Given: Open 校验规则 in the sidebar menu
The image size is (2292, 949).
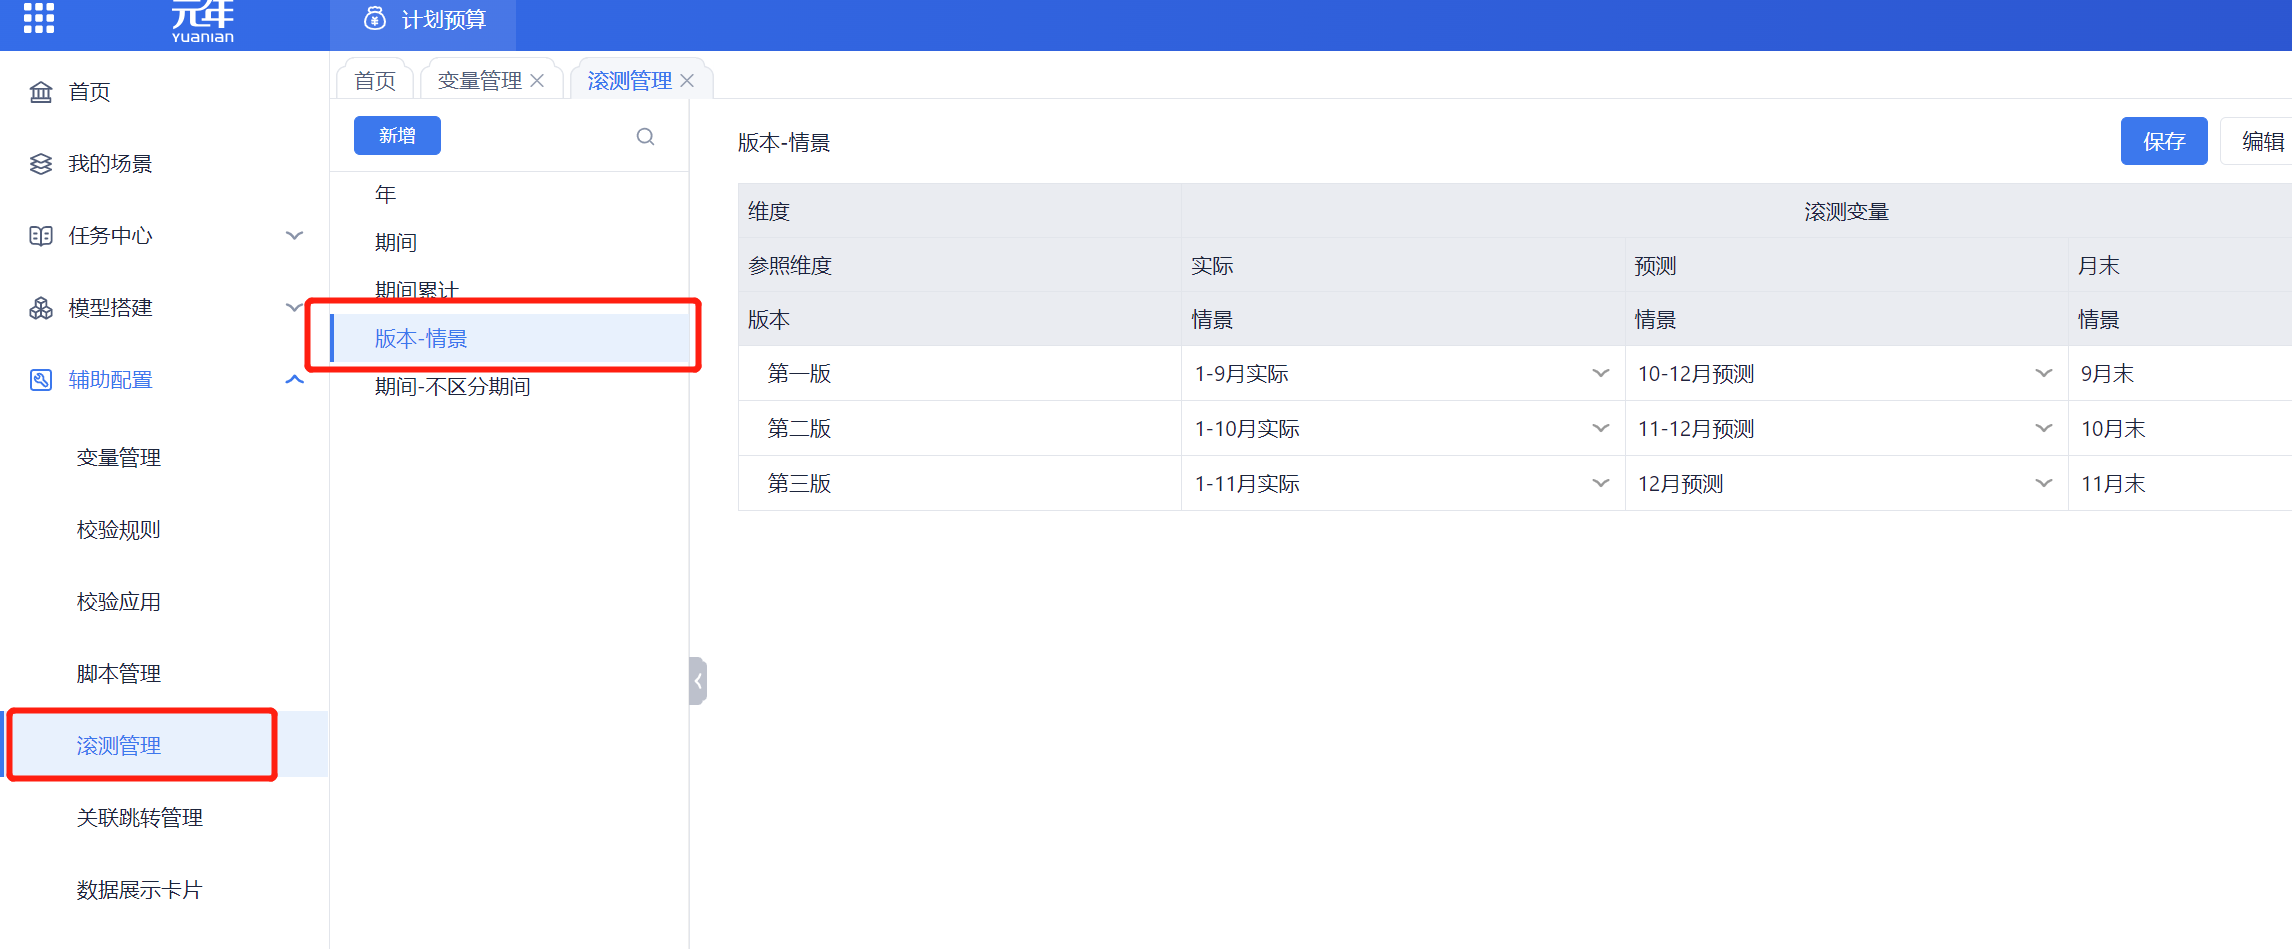Looking at the screenshot, I should (x=119, y=530).
